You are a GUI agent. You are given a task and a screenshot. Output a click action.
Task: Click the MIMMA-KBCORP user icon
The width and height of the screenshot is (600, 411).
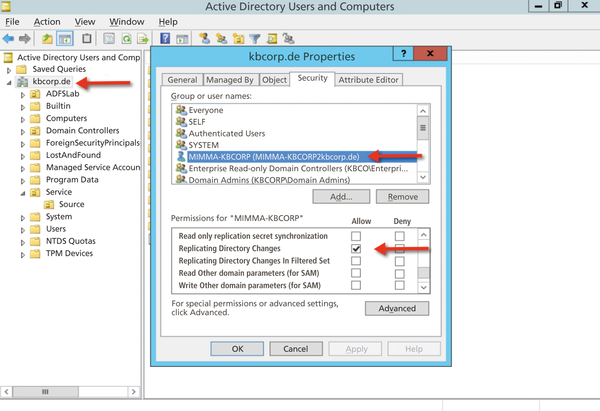coord(181,157)
